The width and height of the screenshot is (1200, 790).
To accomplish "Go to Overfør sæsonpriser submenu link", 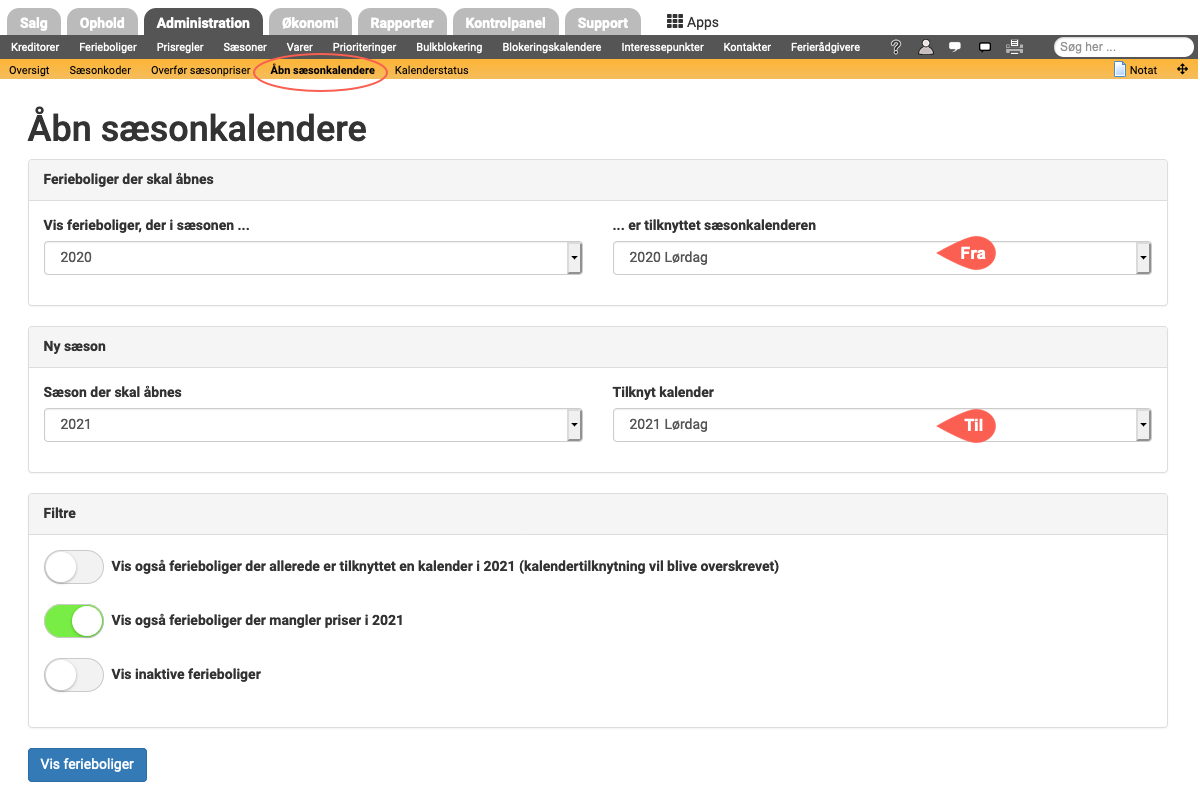I will point(200,70).
